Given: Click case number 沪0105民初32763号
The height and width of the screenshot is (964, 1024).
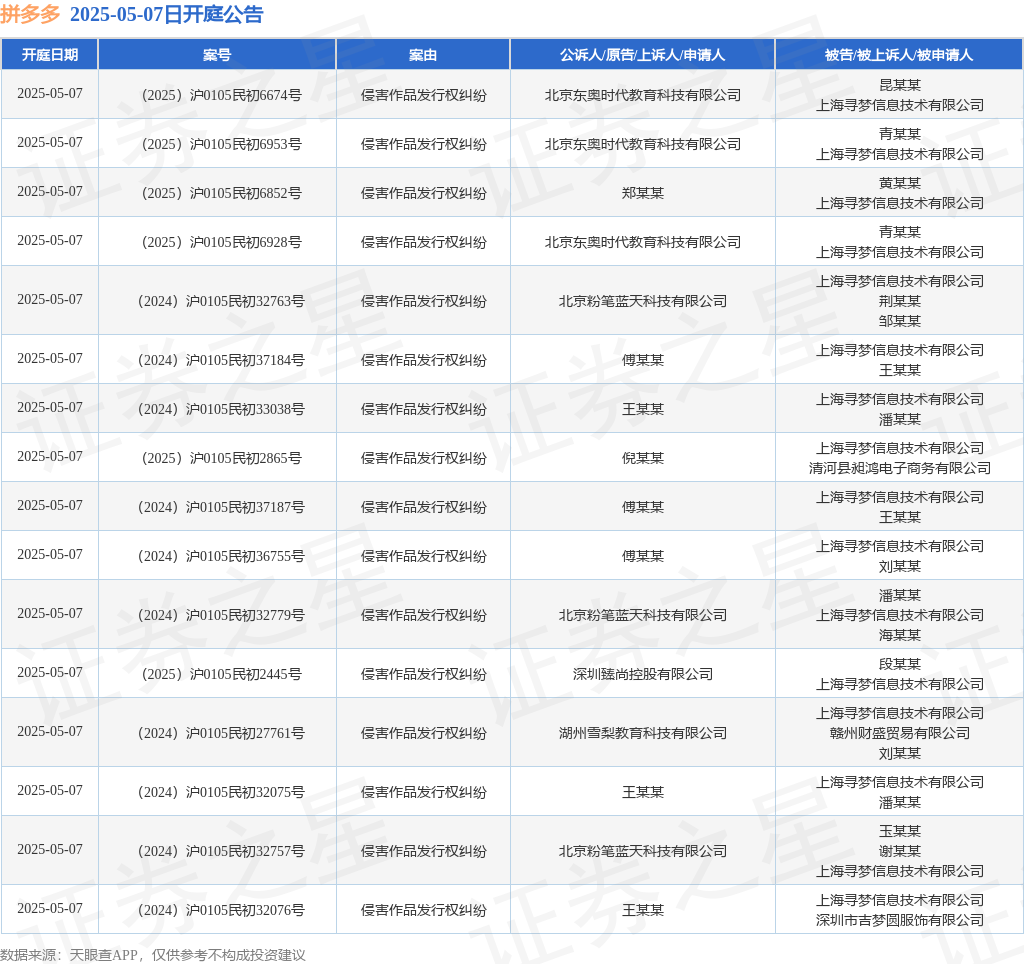Looking at the screenshot, I should coord(221,301).
